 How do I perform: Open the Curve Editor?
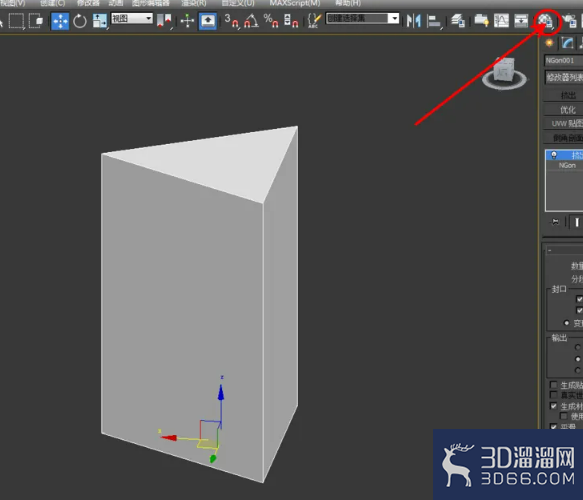tap(501, 21)
